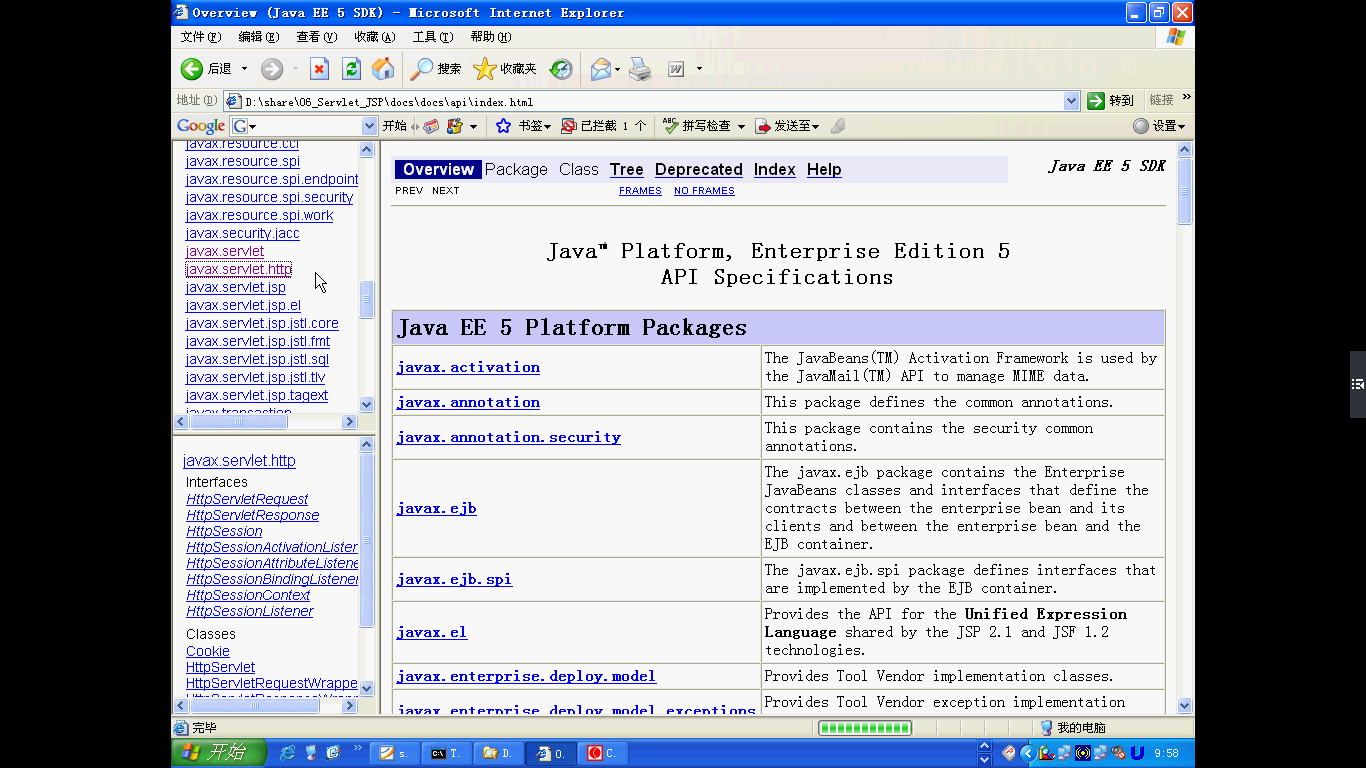This screenshot has height=768, width=1366.
Task: Expand quick launch overflow chevron
Action: coord(358,747)
